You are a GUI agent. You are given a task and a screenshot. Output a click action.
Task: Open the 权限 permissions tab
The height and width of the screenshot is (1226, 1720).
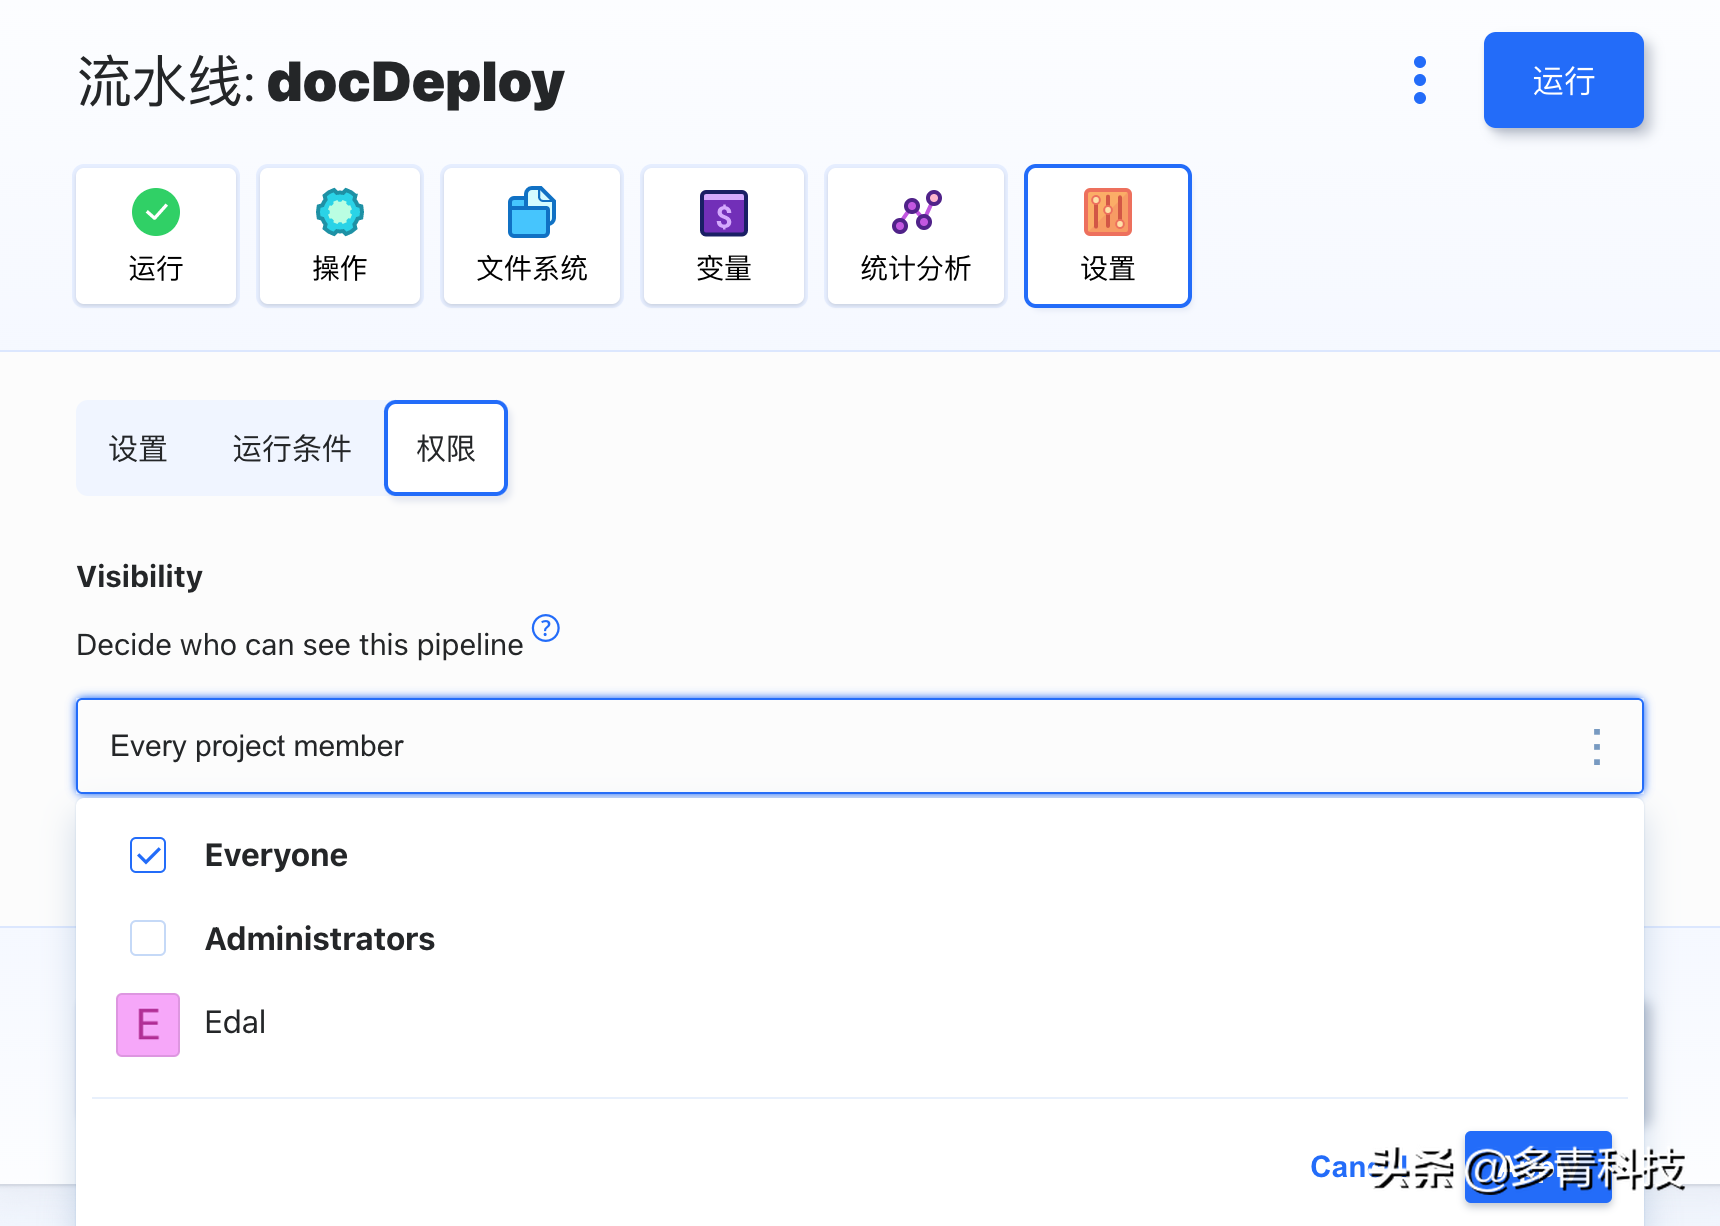(445, 448)
